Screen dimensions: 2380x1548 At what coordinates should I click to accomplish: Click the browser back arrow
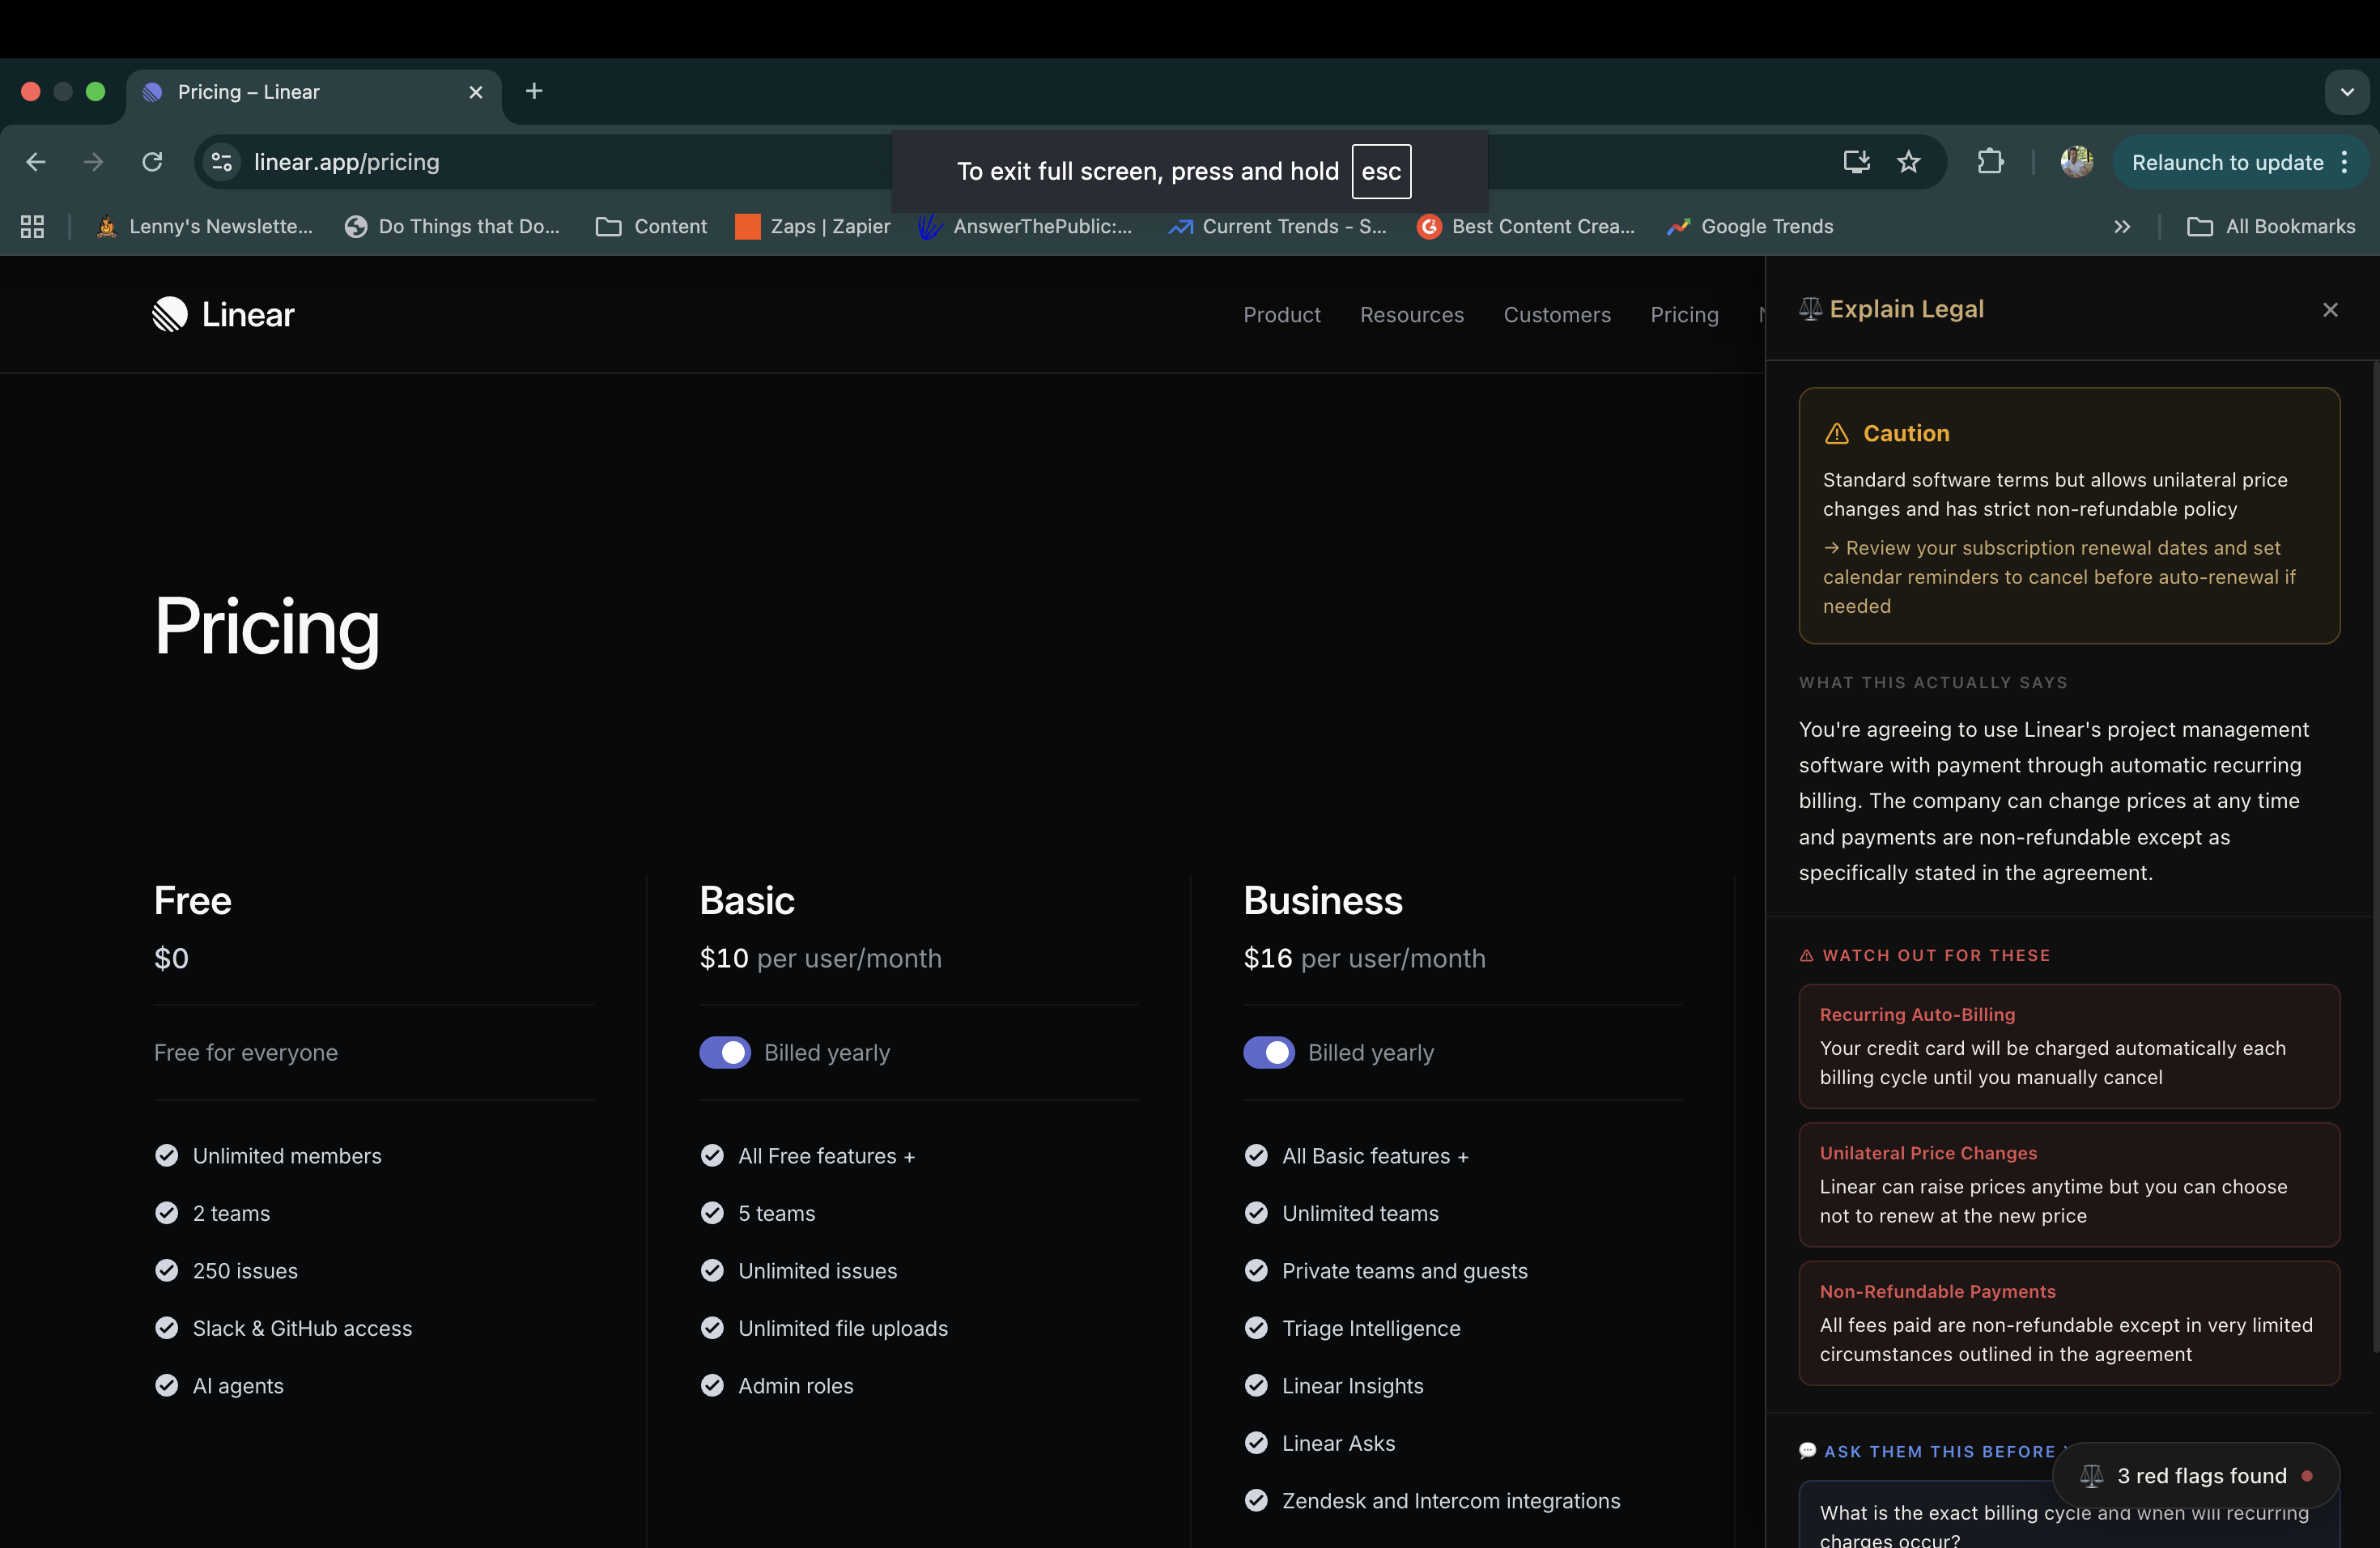click(x=36, y=162)
